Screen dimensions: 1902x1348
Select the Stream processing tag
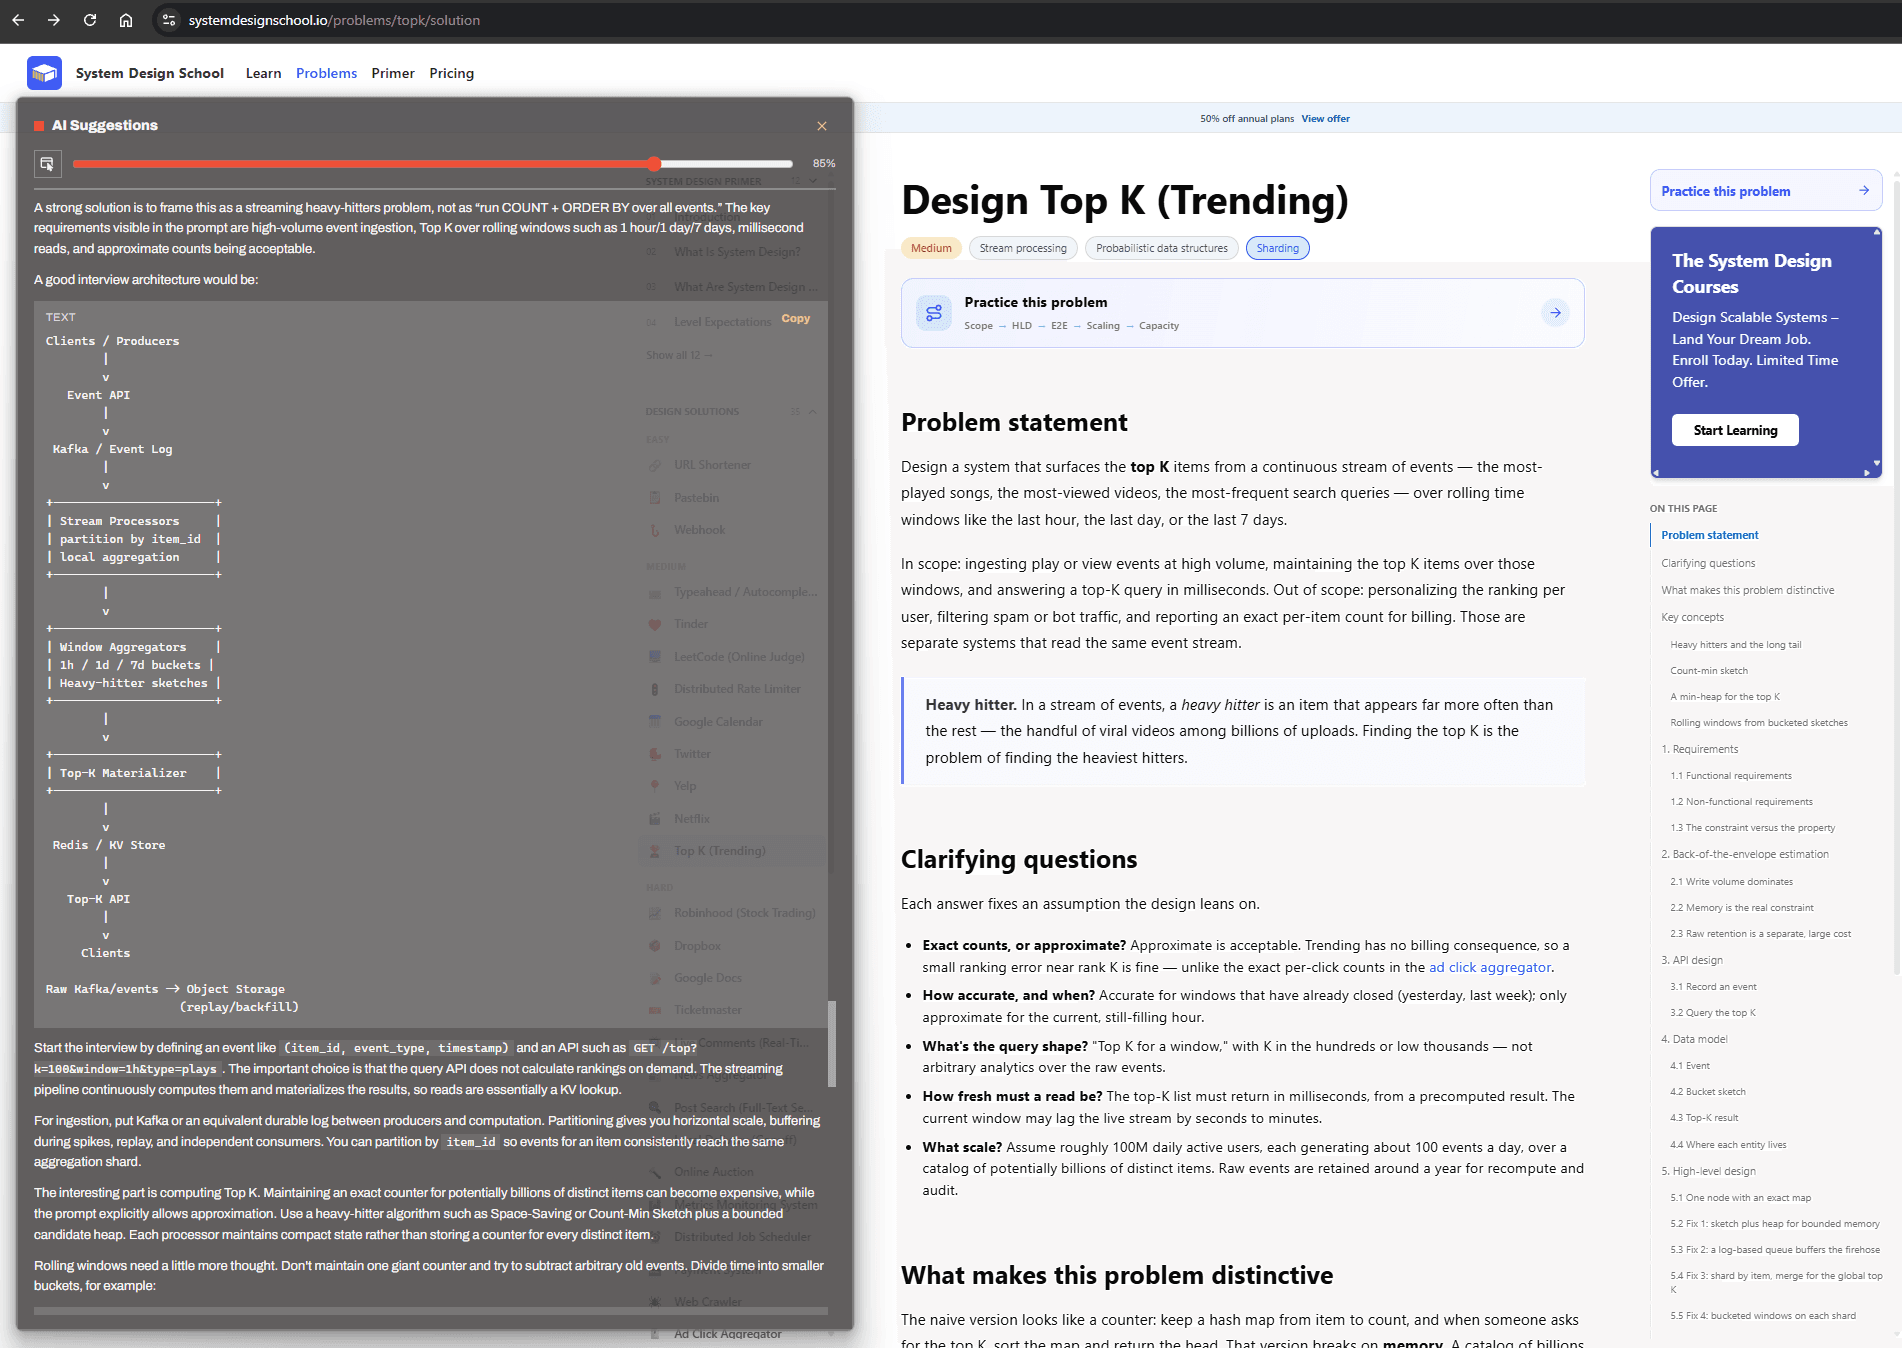(x=1023, y=248)
